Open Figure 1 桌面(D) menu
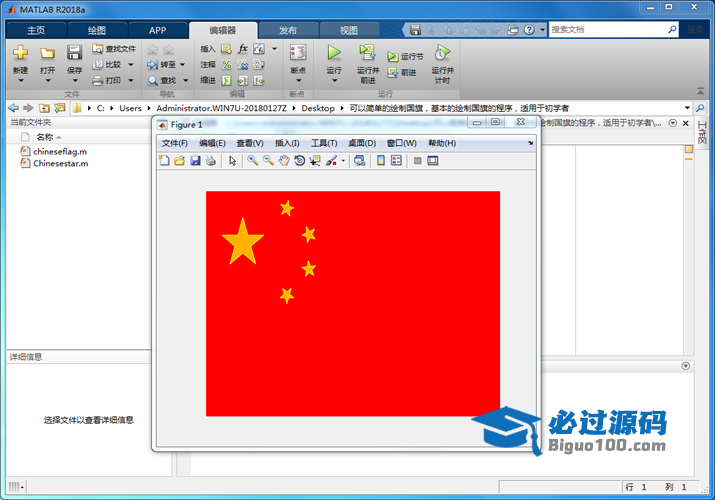Viewport: 715px width, 500px height. click(362, 143)
